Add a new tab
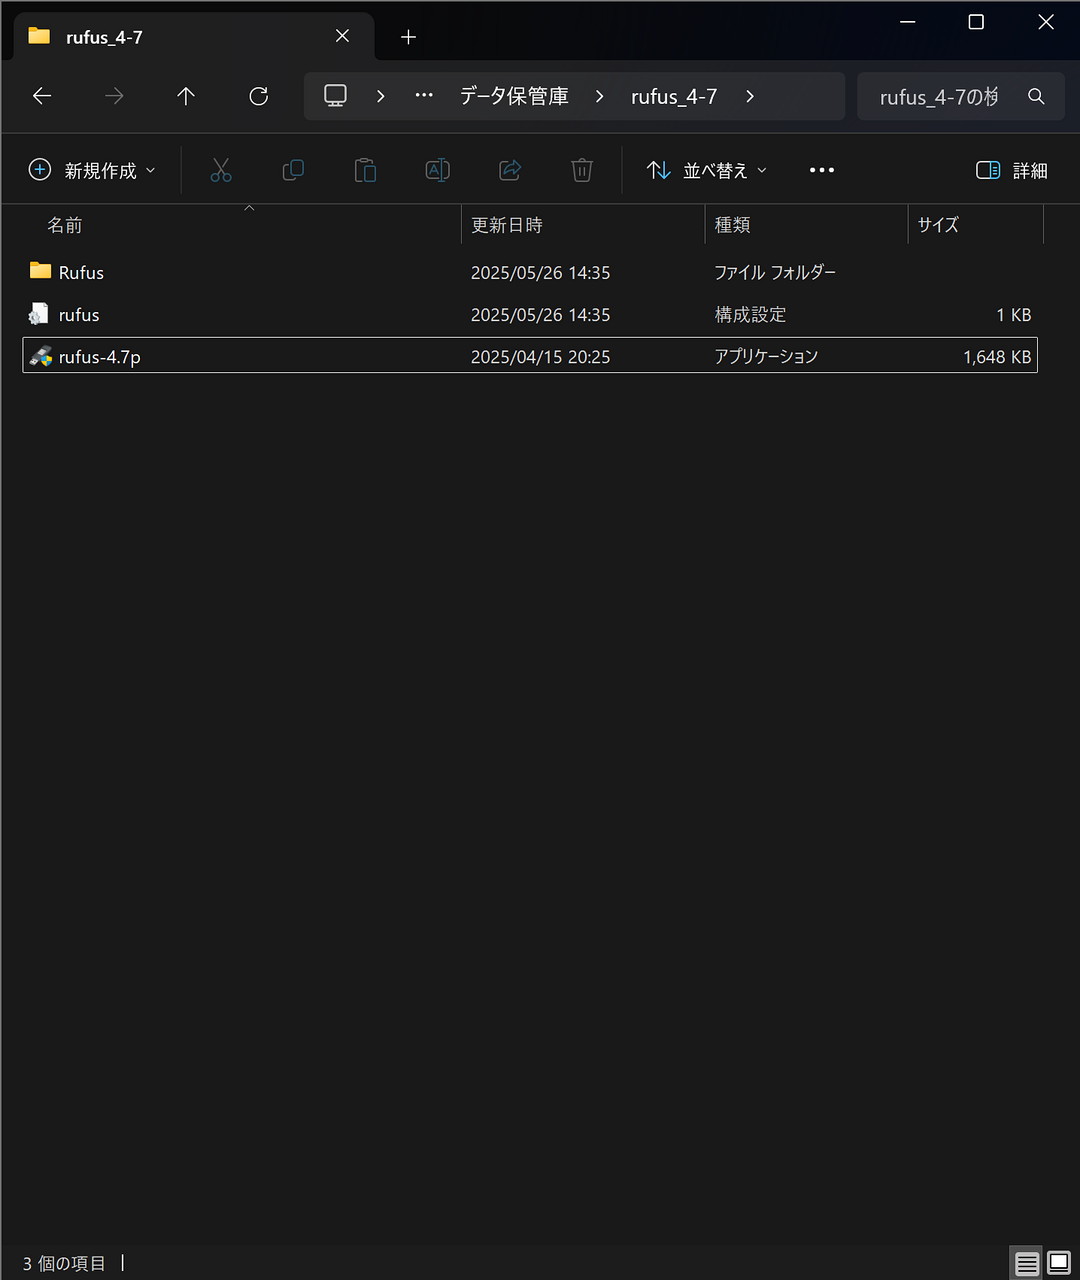 pyautogui.click(x=408, y=37)
